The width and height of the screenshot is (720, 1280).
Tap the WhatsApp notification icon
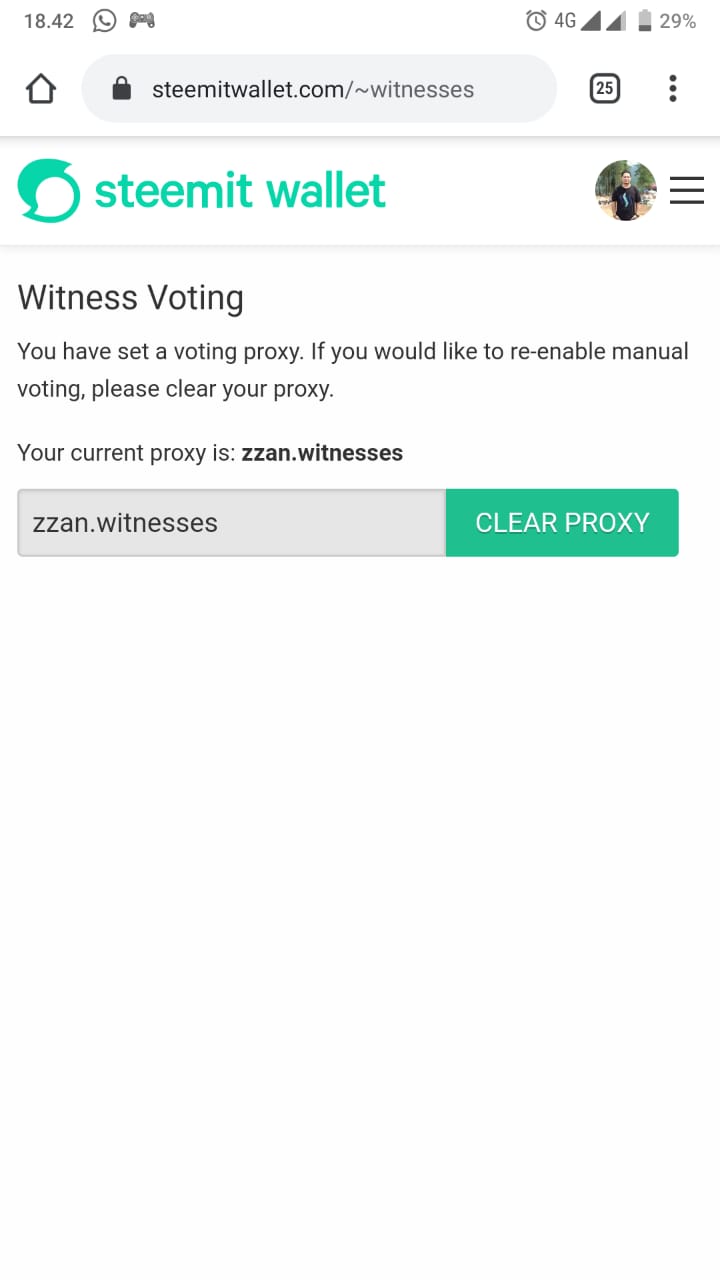pos(104,20)
